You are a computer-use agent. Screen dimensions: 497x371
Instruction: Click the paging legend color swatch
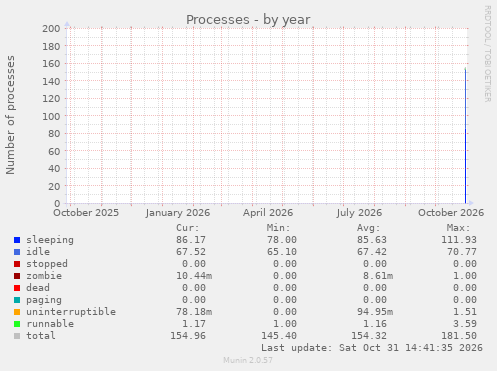pos(17,300)
